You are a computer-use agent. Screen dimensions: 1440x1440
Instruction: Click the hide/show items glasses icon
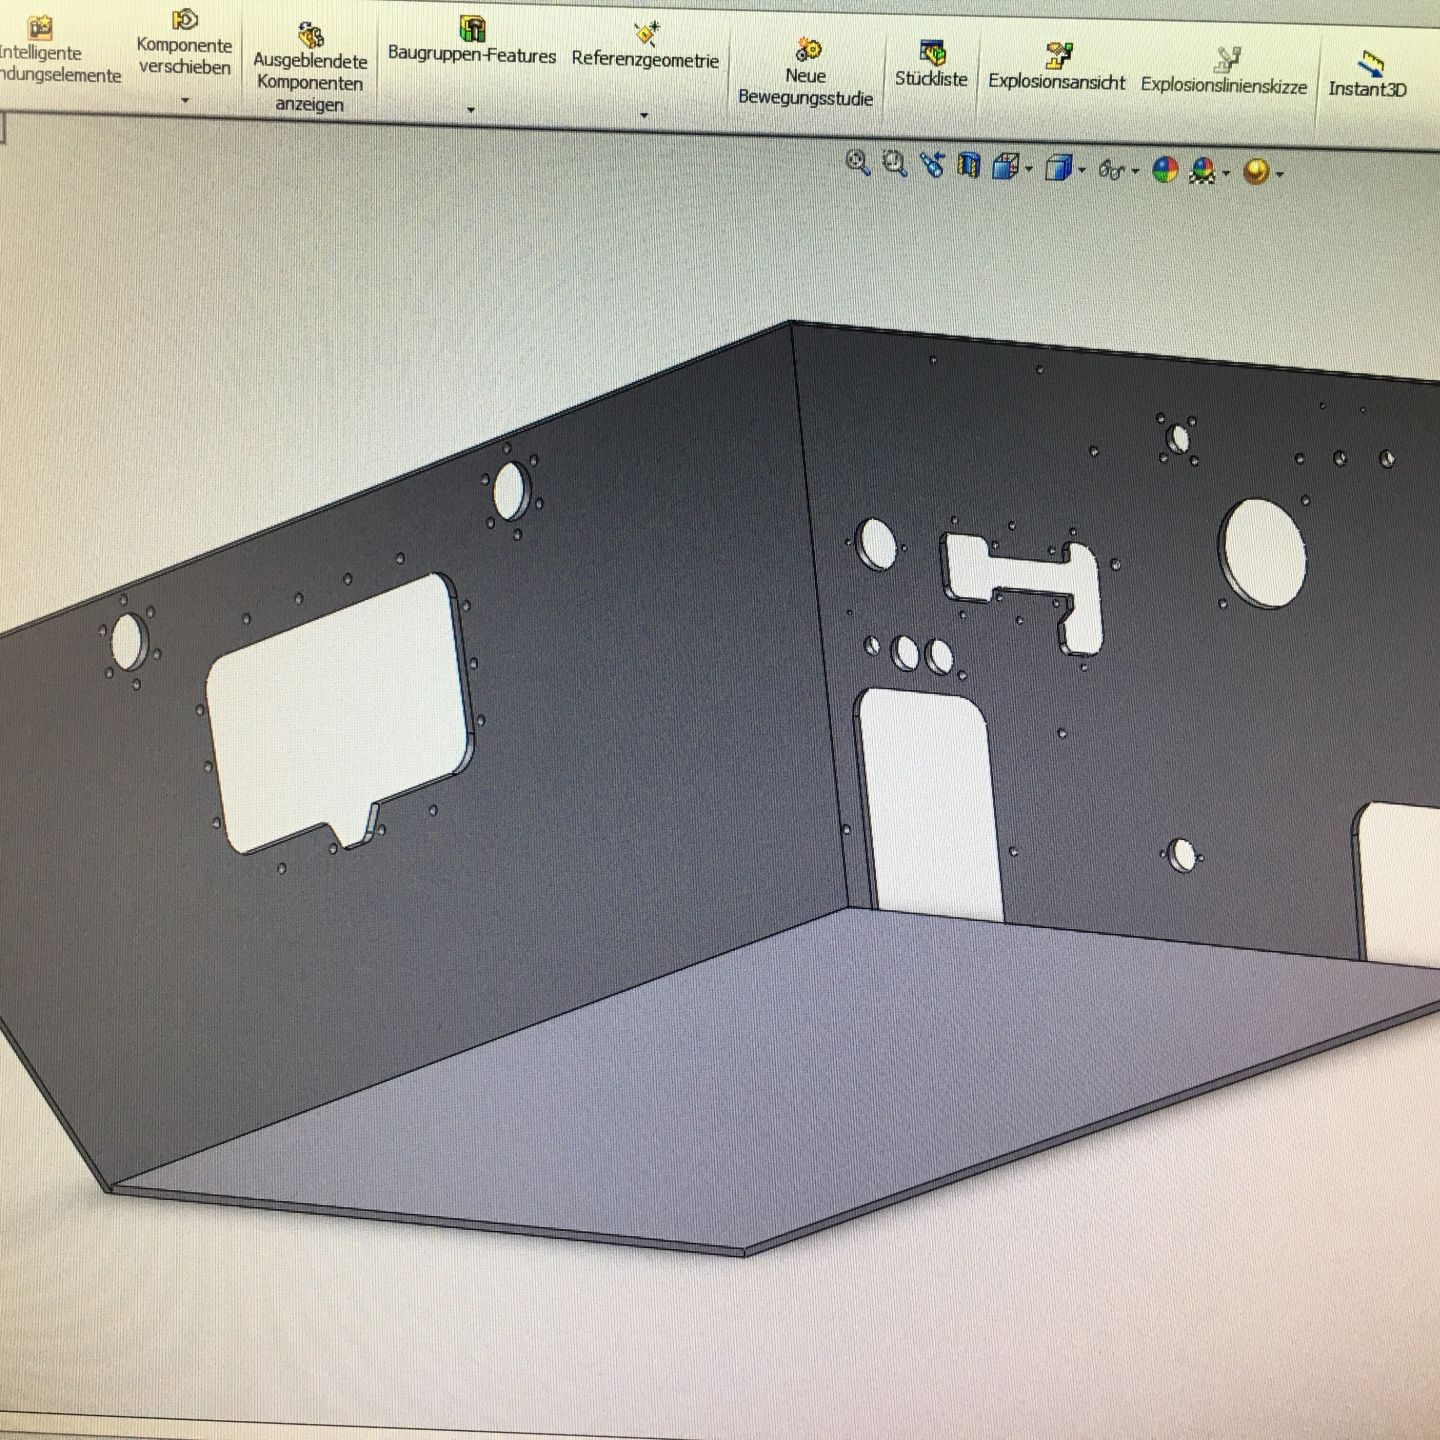1112,171
